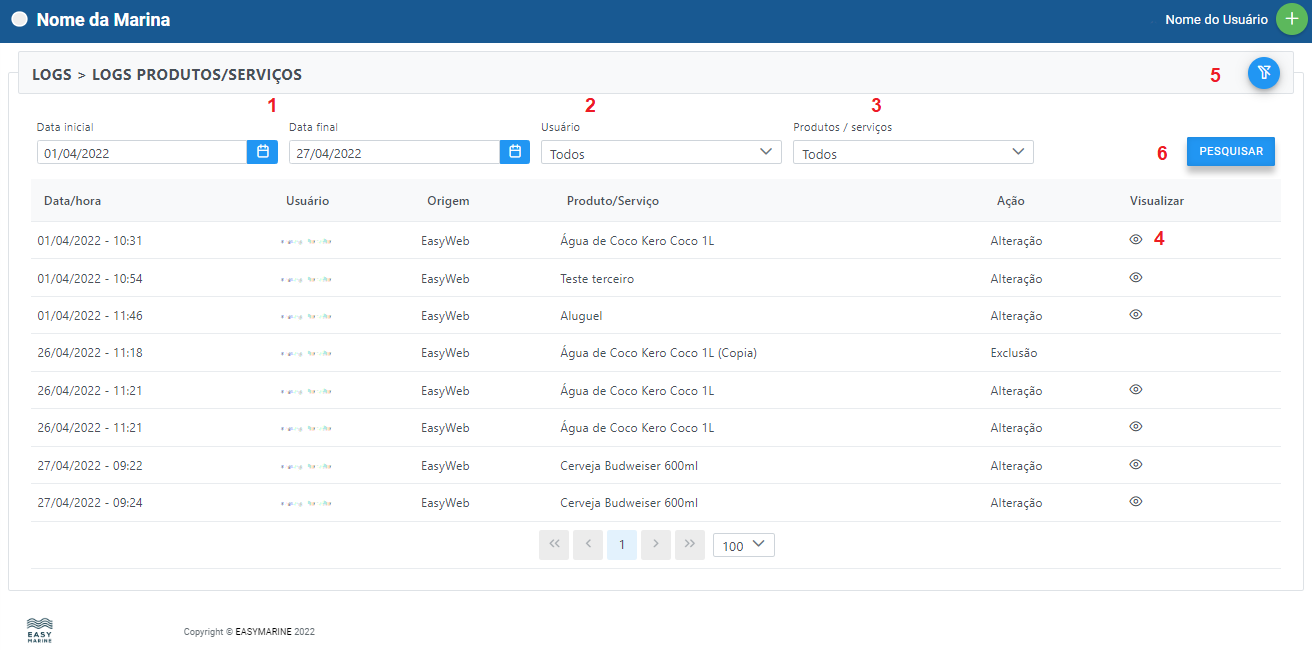Screen dimensions: 1312x650
Task: Go to page 1 in the pagination
Action: click(x=622, y=545)
